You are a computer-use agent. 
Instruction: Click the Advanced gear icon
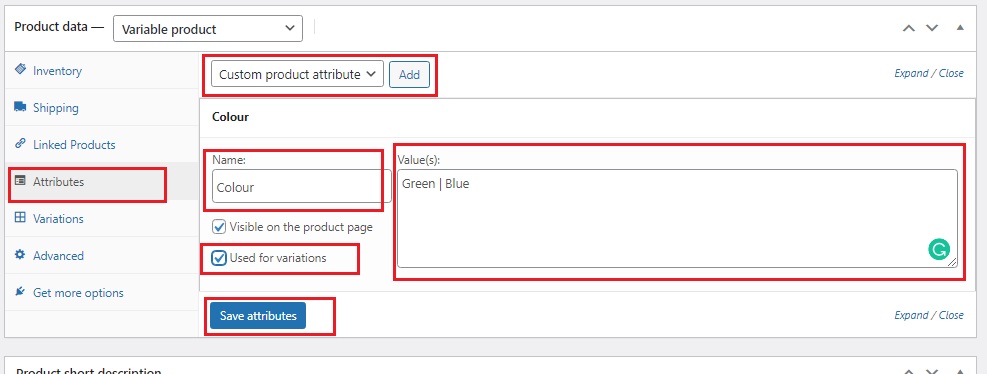click(x=20, y=255)
